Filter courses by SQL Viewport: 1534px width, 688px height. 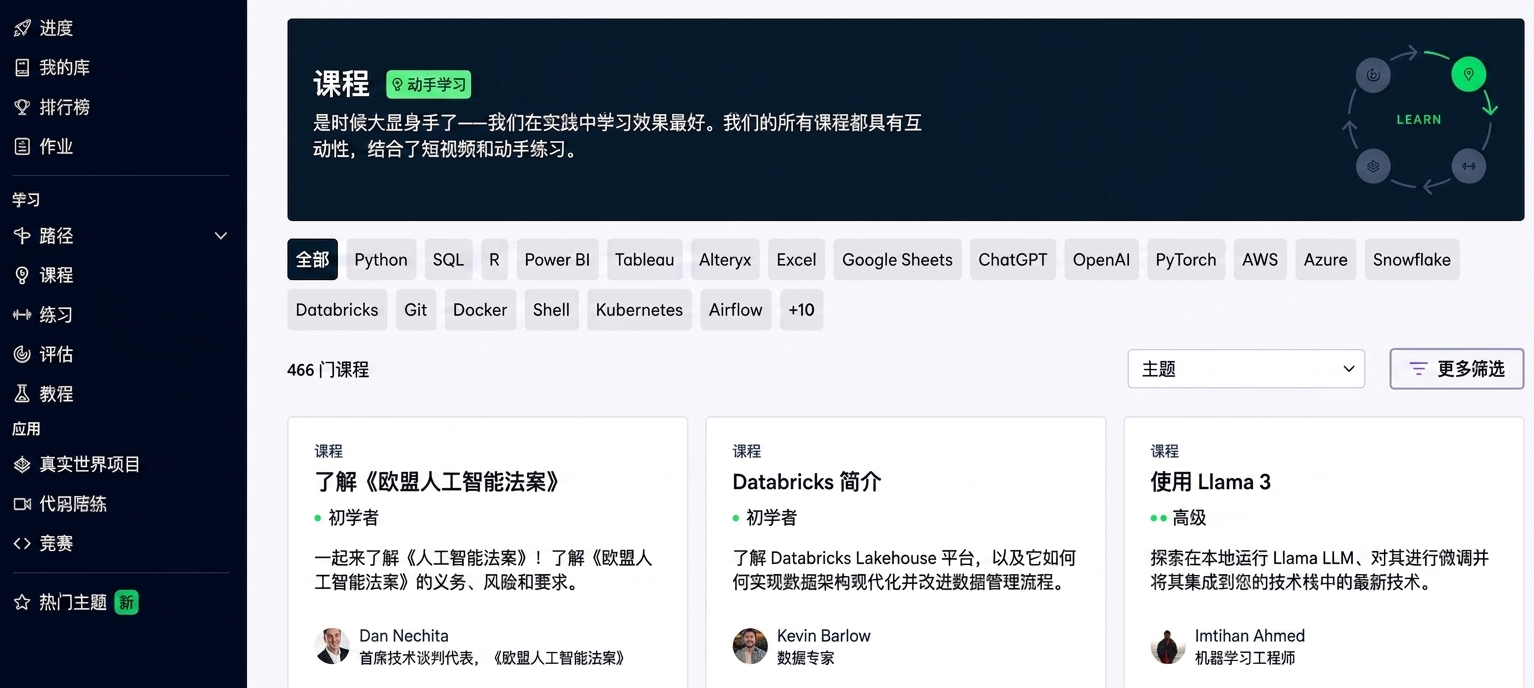tap(448, 260)
